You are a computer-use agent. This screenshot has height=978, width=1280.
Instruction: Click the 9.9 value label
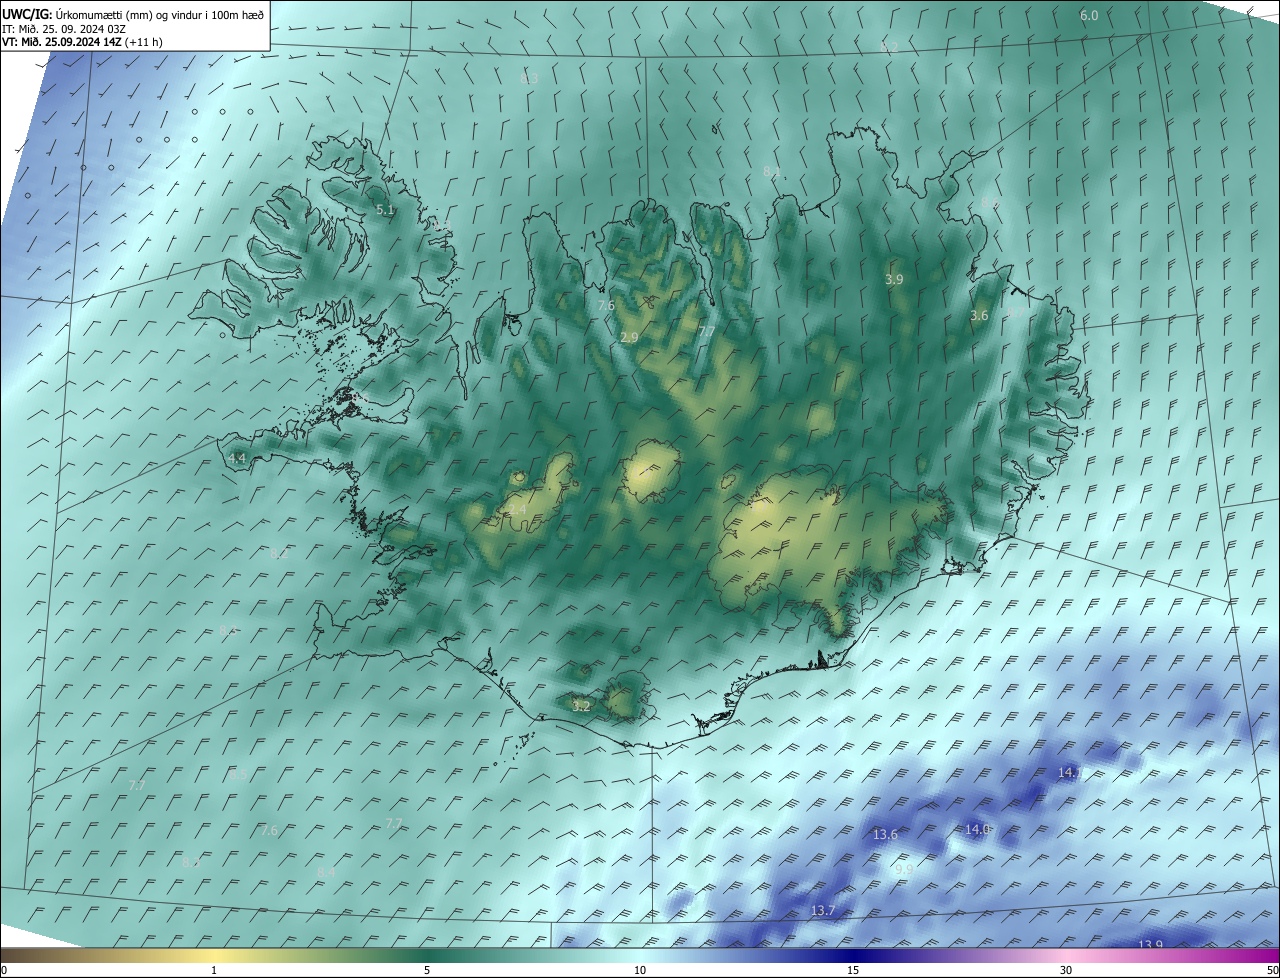click(903, 870)
